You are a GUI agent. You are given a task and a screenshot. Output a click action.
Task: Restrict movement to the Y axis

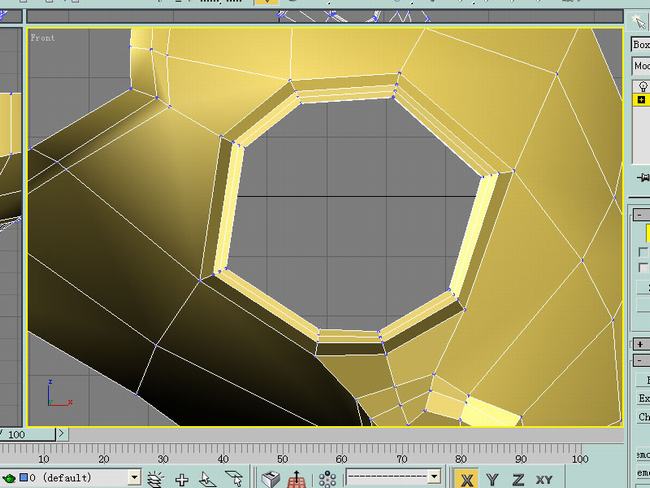coord(492,479)
